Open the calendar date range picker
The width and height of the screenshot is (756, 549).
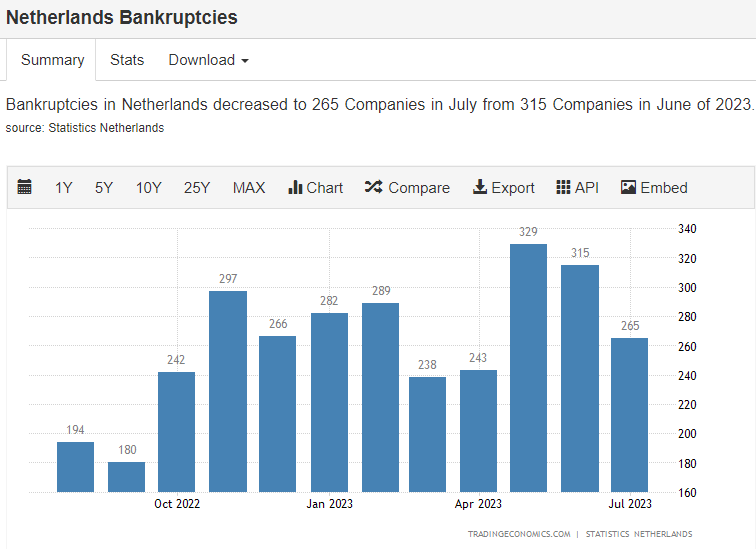pyautogui.click(x=25, y=187)
